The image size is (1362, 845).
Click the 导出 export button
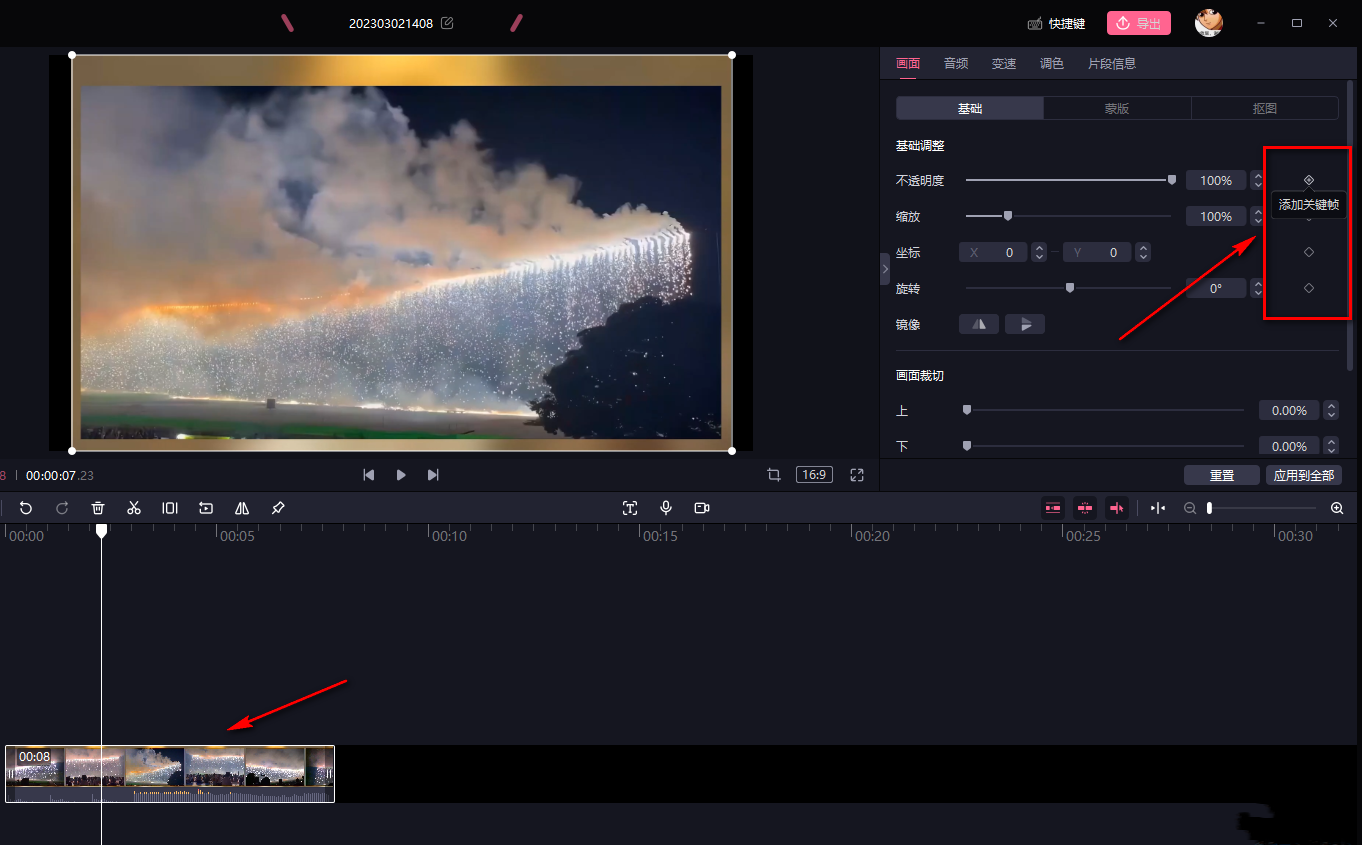[x=1138, y=23]
